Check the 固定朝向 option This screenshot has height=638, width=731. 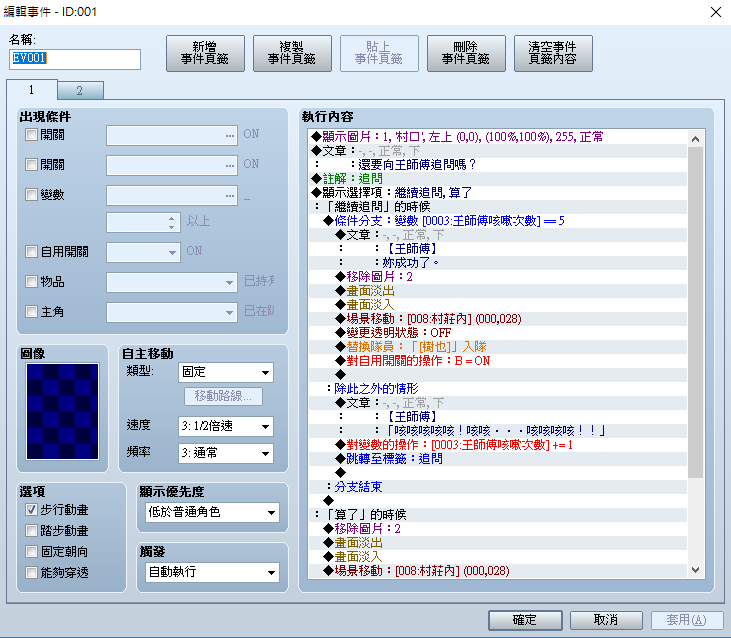coord(31,551)
